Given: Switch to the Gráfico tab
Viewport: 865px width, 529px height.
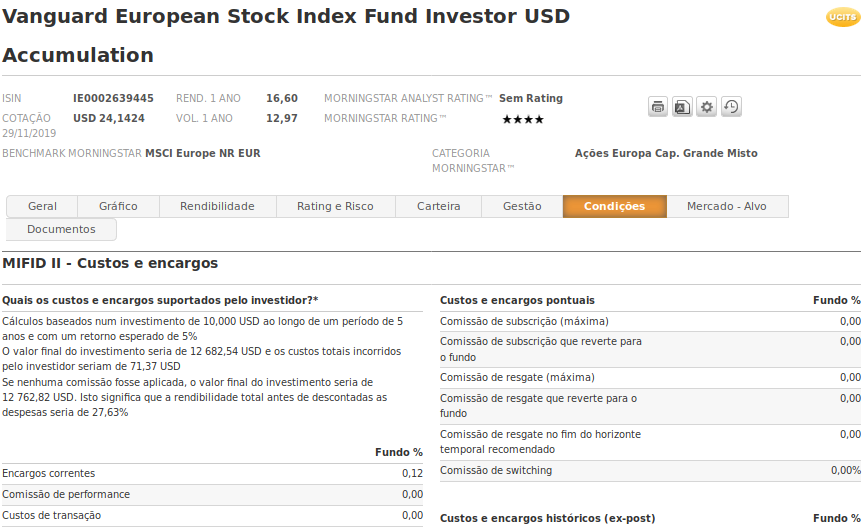Looking at the screenshot, I should point(118,206).
